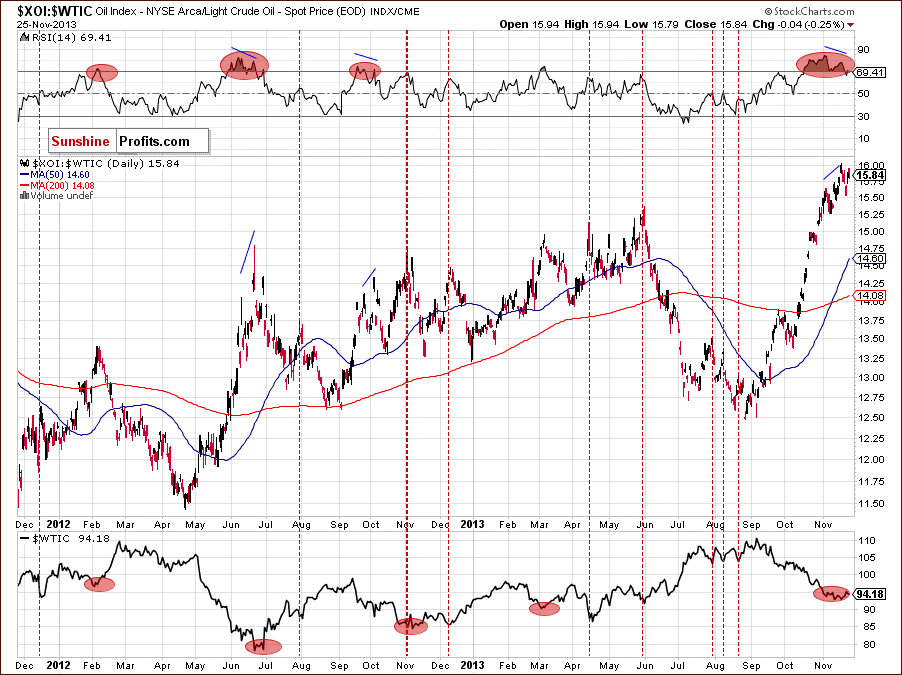The width and height of the screenshot is (902, 675).
Task: Click the WTIC axis label 110
Action: 866,541
